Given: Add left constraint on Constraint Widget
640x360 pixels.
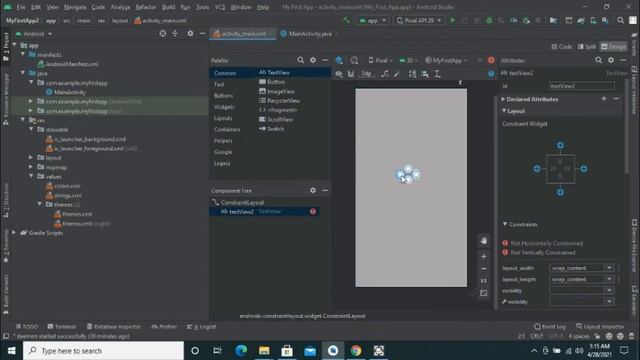Looking at the screenshot, I should 537,169.
